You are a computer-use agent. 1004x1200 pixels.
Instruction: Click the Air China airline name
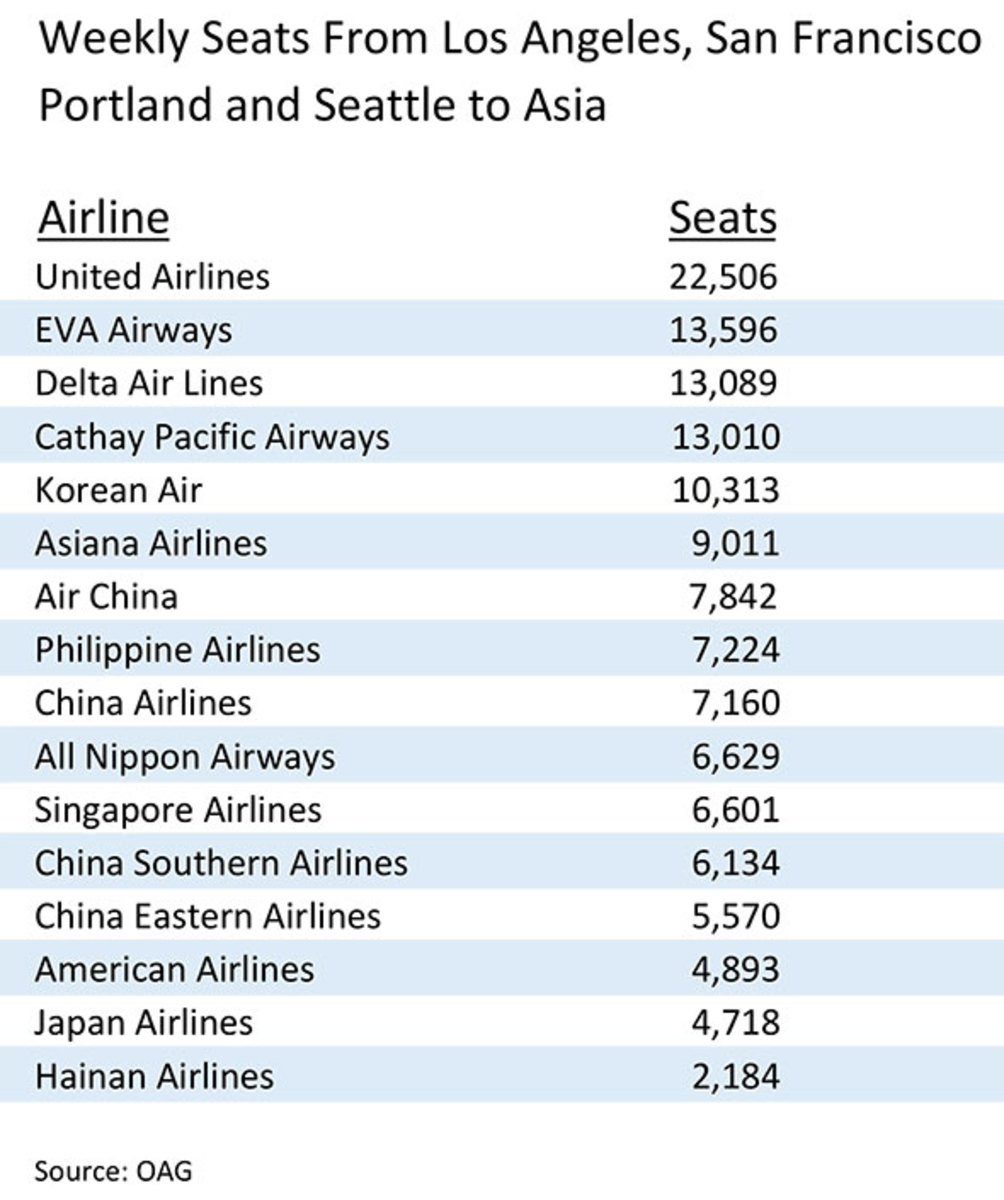pyautogui.click(x=106, y=597)
